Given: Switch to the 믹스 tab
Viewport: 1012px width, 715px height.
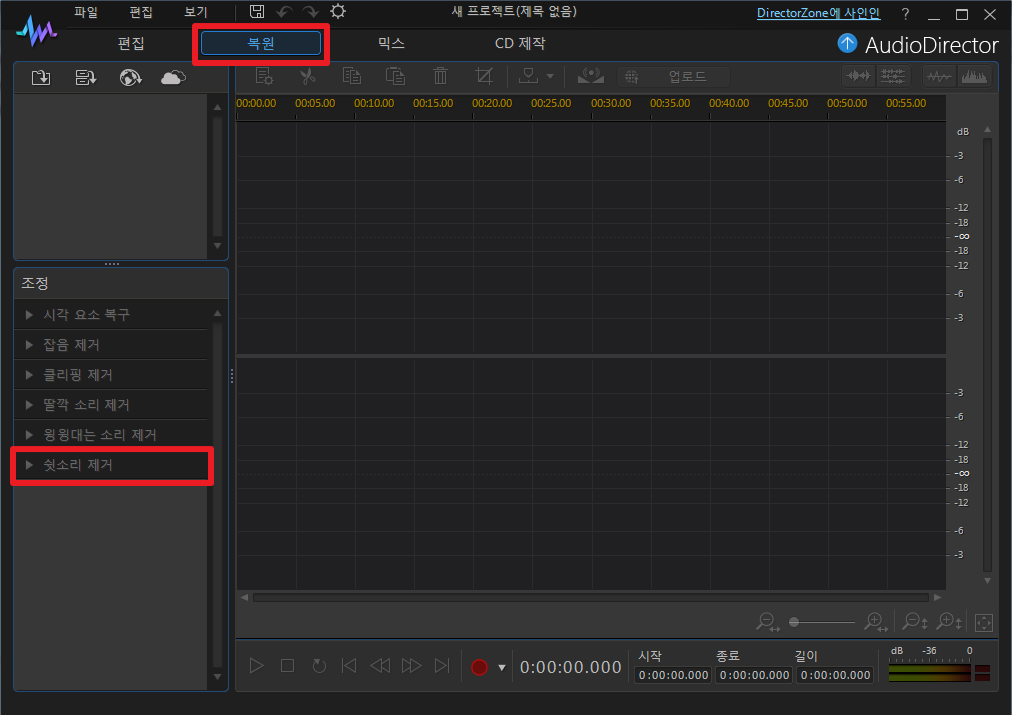Looking at the screenshot, I should (391, 43).
